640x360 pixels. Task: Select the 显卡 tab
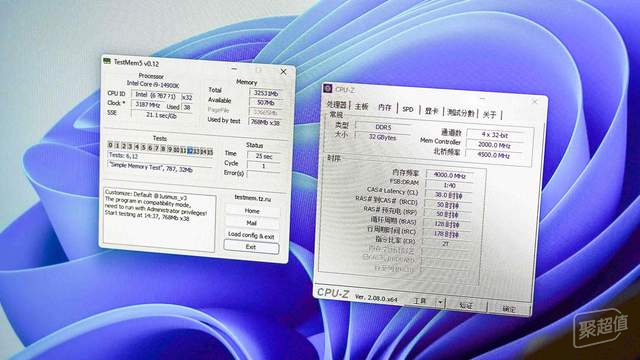[x=431, y=111]
